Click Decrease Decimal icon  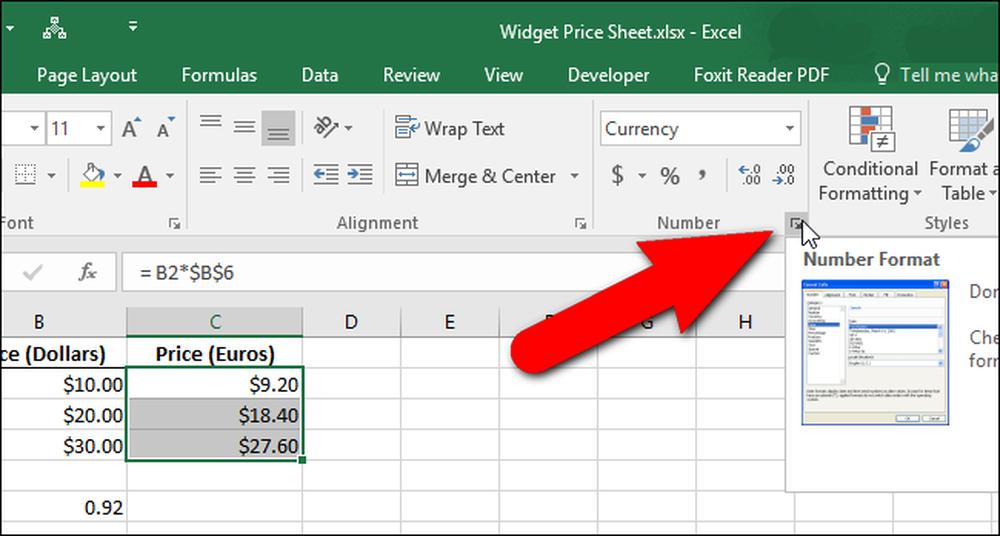point(783,174)
